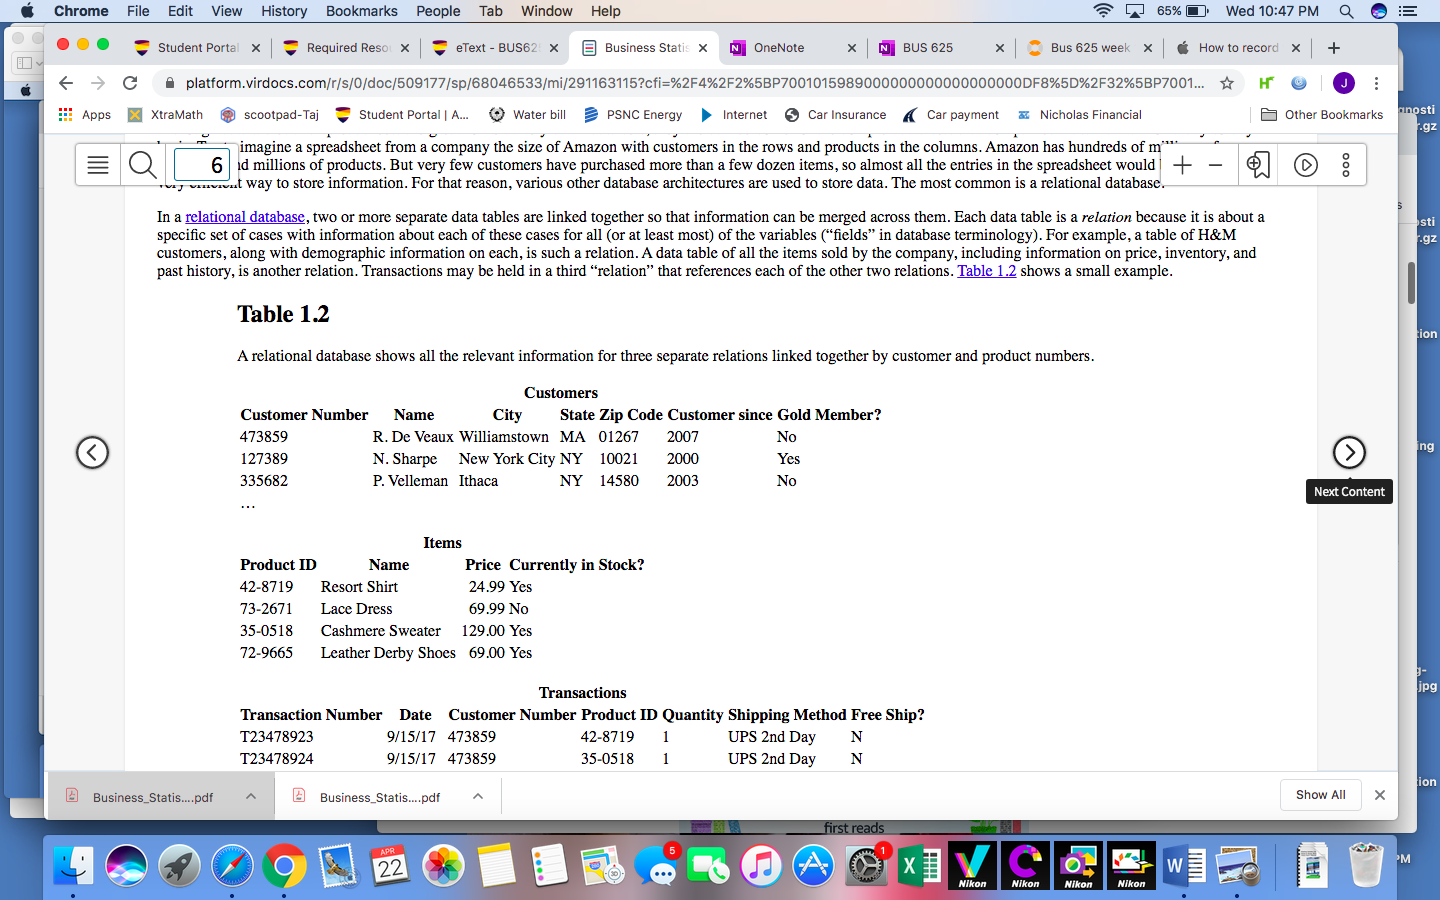Start read-aloud with the play circle icon

click(1306, 165)
